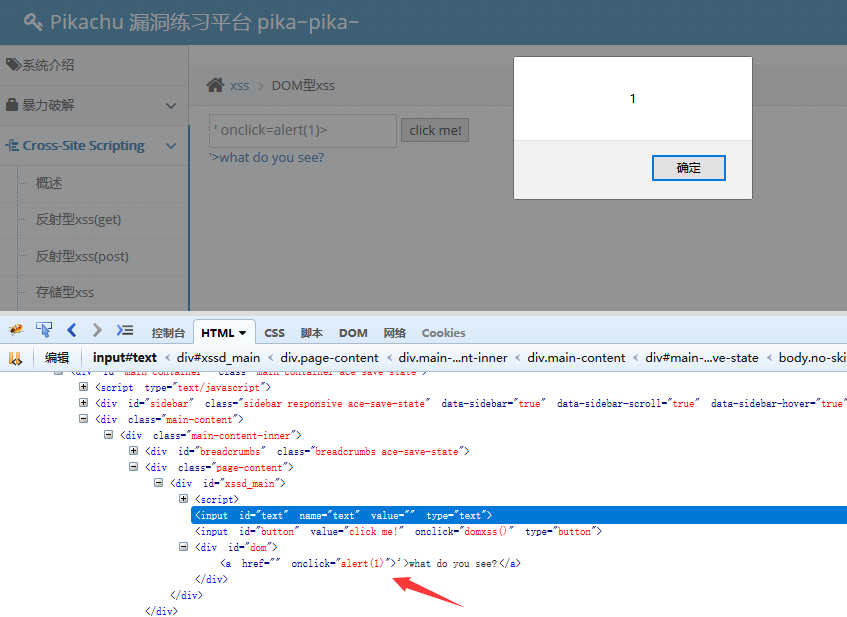The image size is (847, 617).
Task: Select div.main-...nt-inner in the element path
Action: pos(453,358)
